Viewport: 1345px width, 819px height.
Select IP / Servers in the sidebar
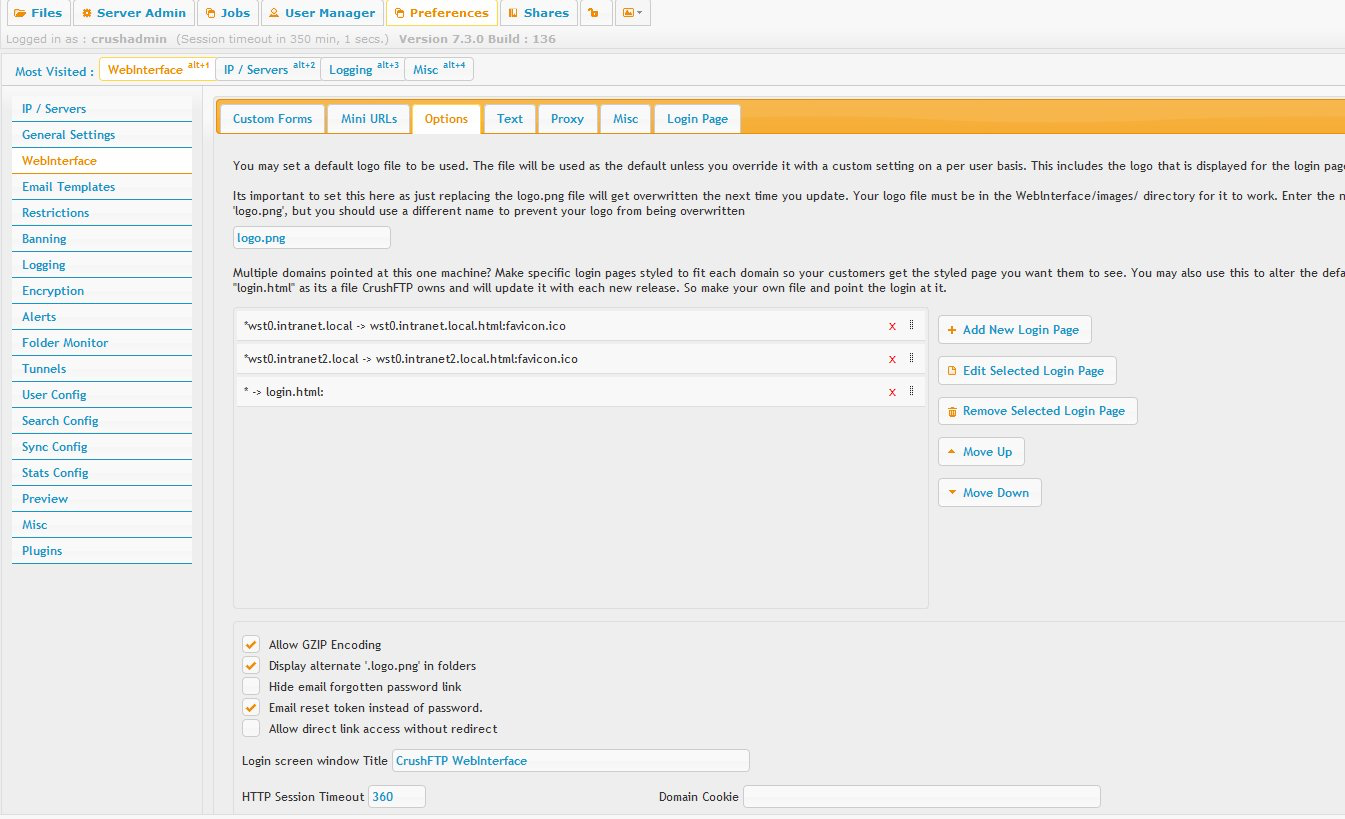pos(102,109)
